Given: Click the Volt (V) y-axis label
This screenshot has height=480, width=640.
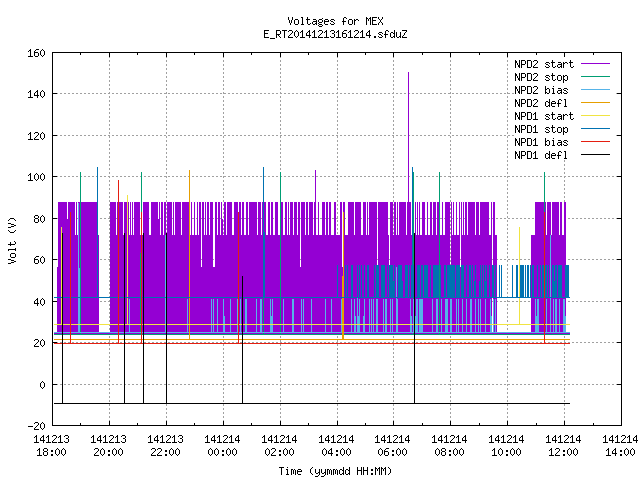Looking at the screenshot, I should pyautogui.click(x=13, y=240).
